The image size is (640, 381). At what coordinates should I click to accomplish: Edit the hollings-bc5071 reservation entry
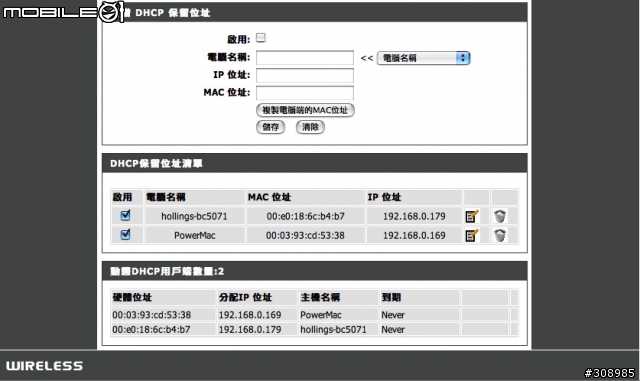(472, 216)
